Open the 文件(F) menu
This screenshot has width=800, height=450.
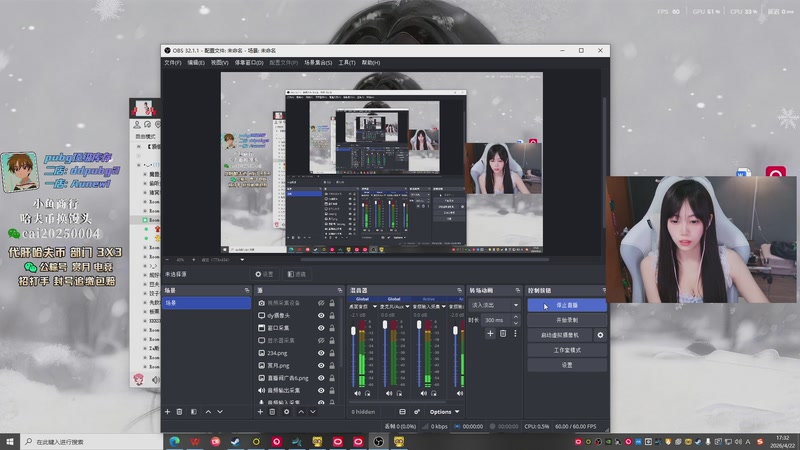pyautogui.click(x=173, y=63)
